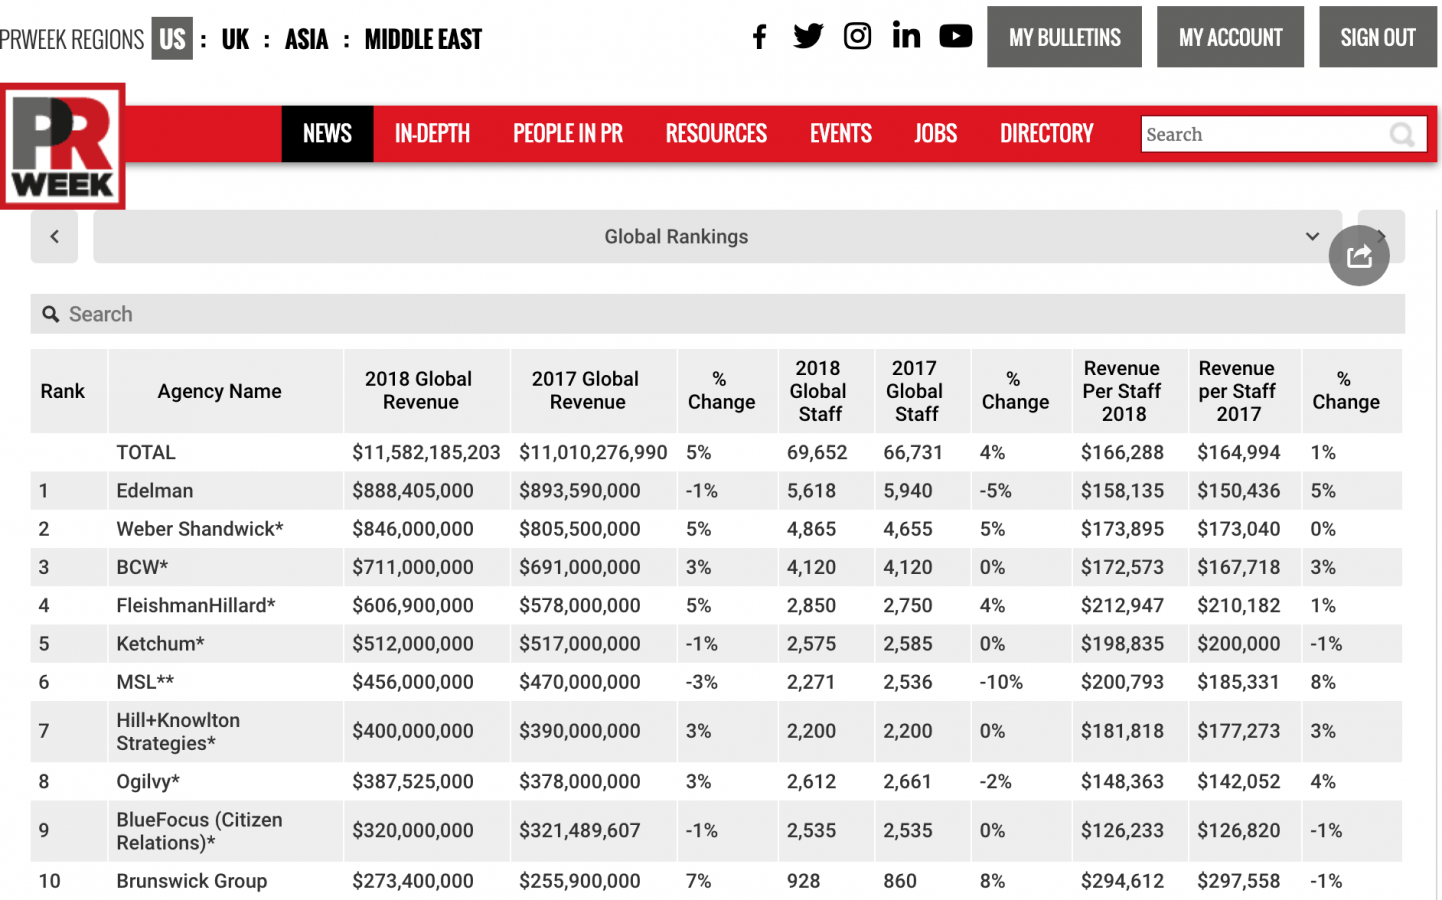Open People in PR menu
This screenshot has width=1442, height=900.
568,134
